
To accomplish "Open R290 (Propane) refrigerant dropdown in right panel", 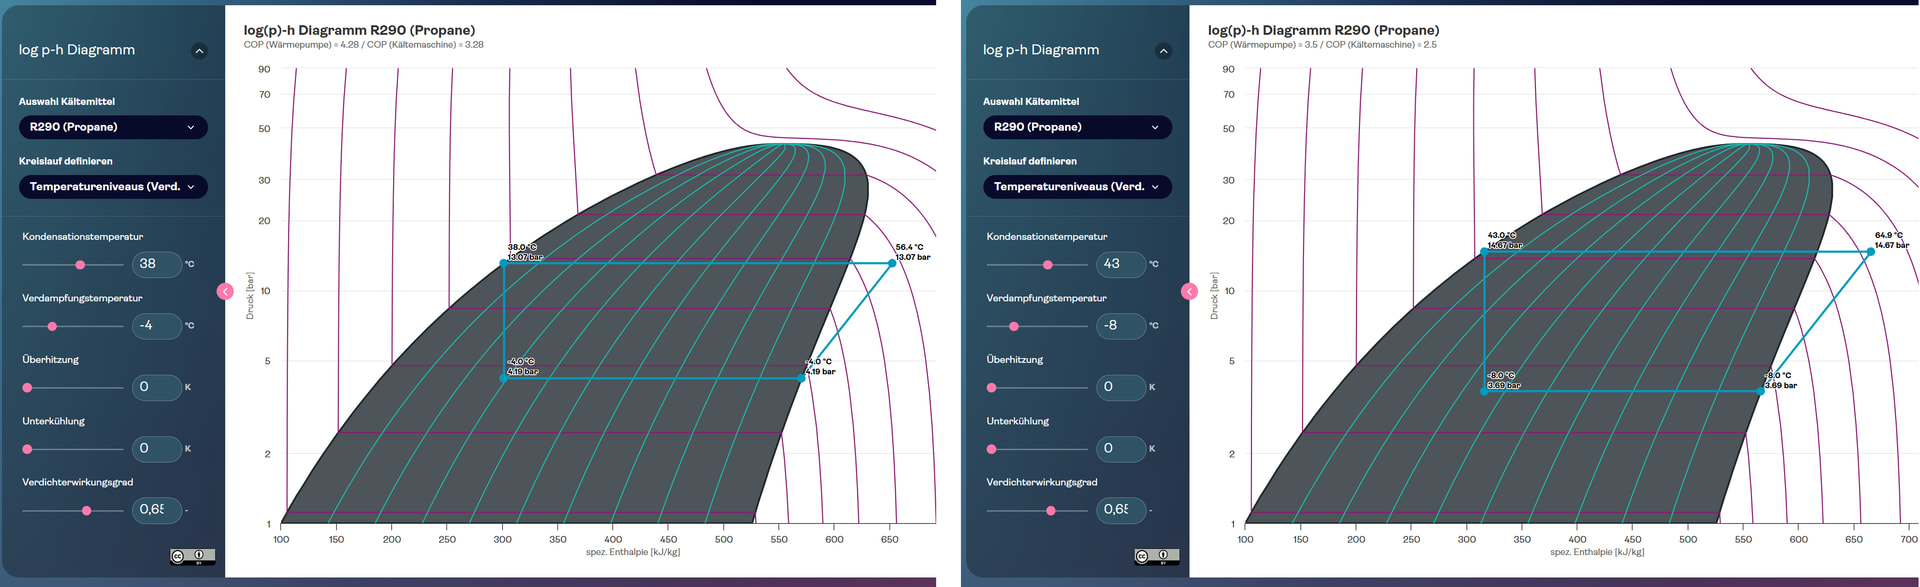I will [x=1077, y=127].
